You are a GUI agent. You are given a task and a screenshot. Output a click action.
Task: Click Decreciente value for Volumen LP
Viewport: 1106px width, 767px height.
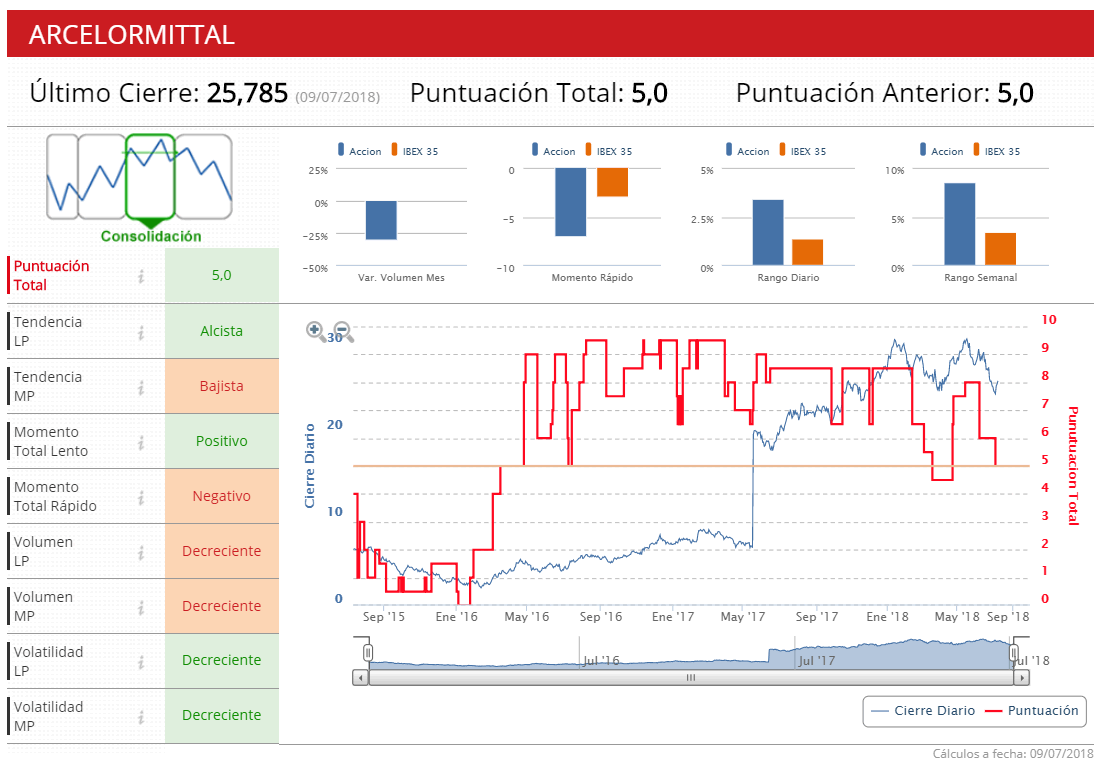point(221,551)
